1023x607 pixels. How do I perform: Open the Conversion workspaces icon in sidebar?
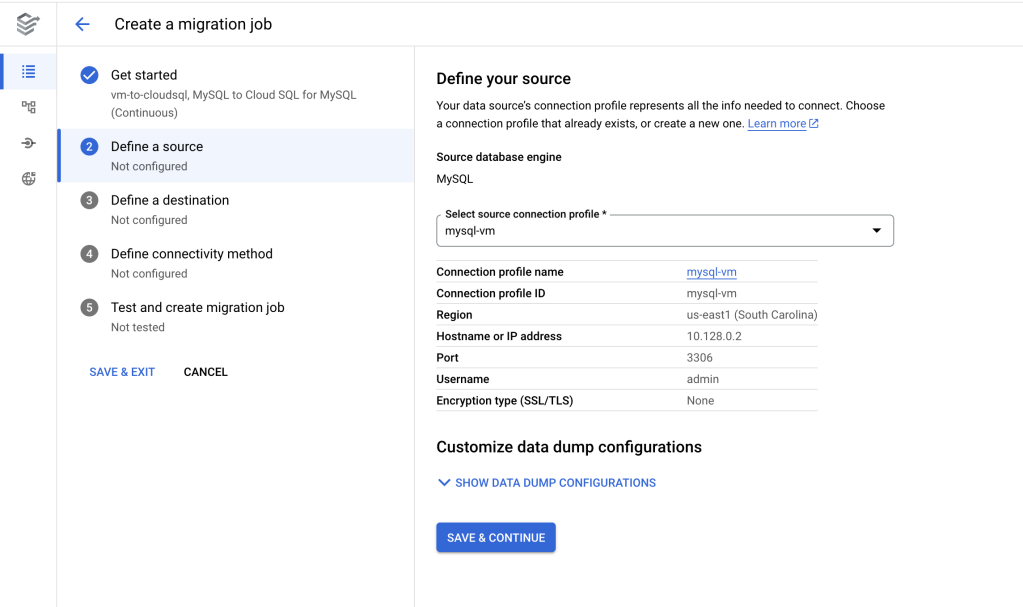(x=28, y=107)
